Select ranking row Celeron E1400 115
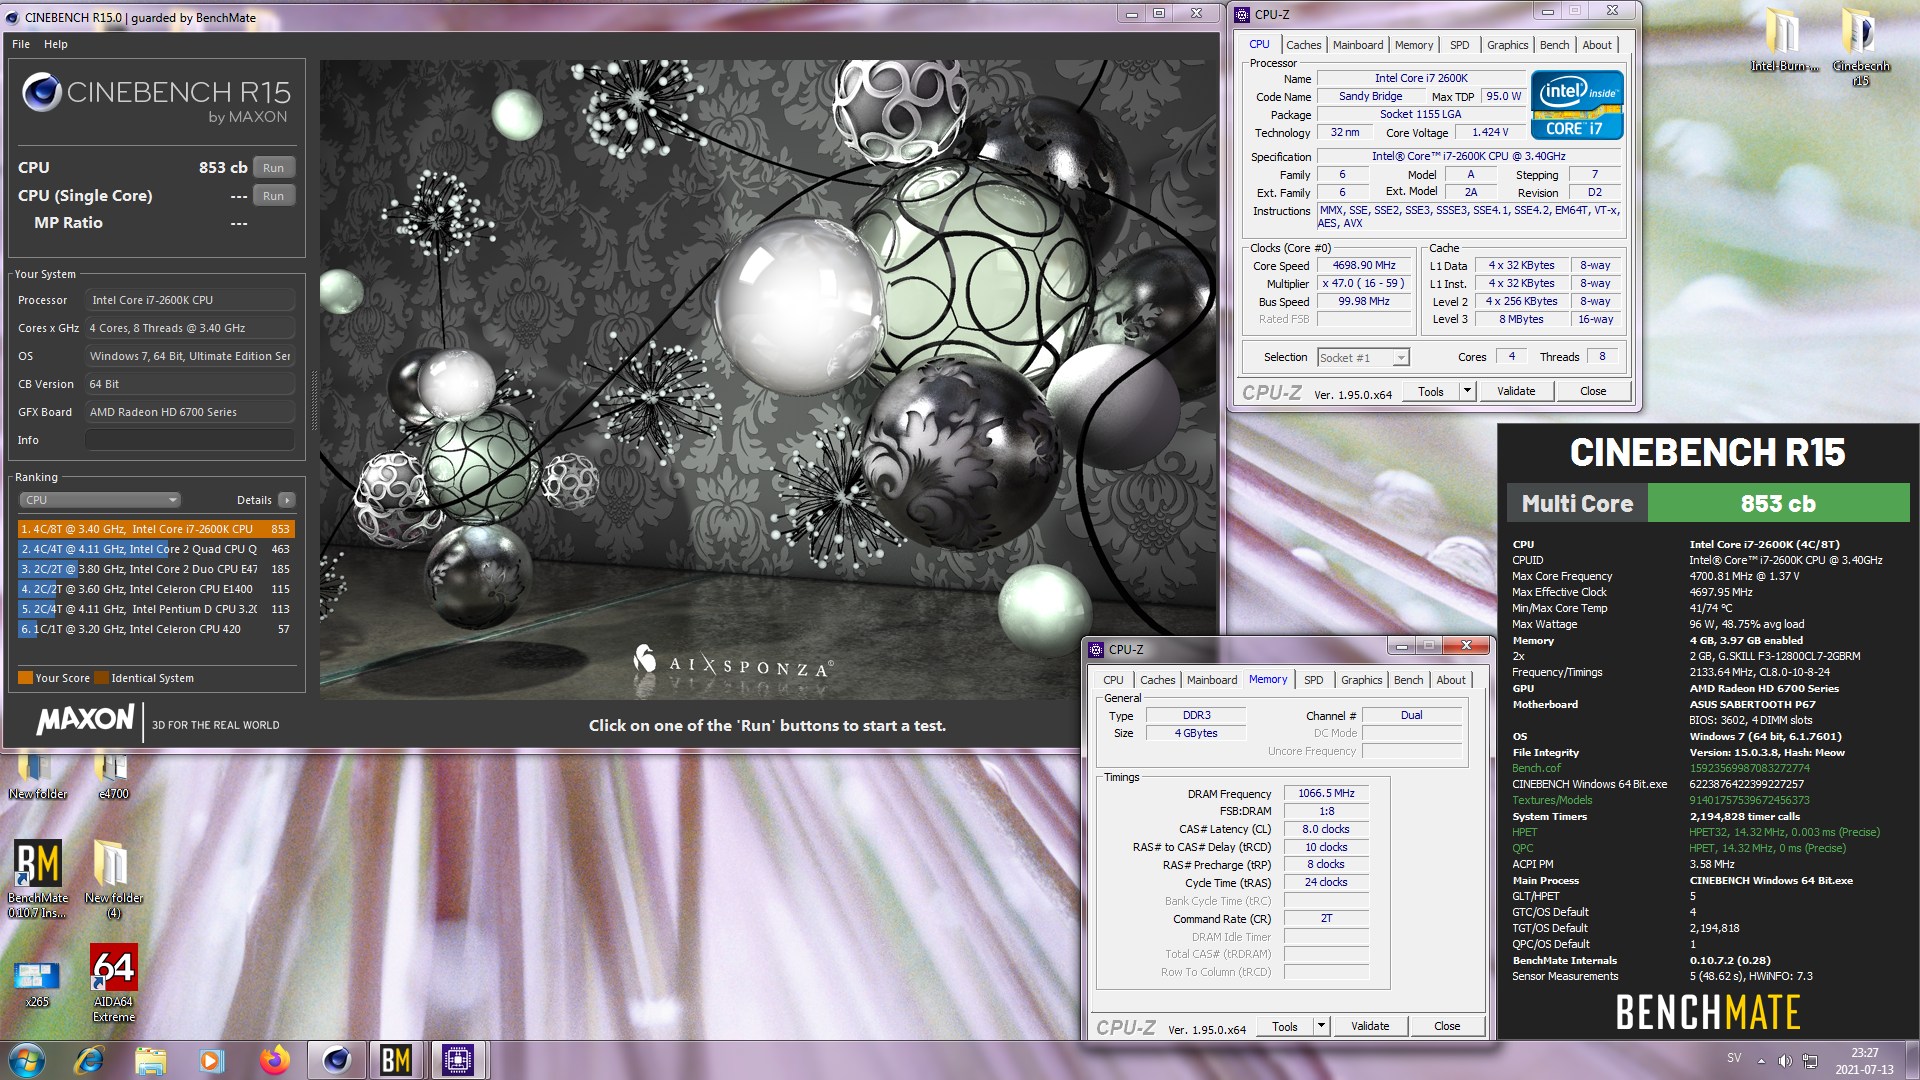The image size is (1920, 1080). pos(156,589)
